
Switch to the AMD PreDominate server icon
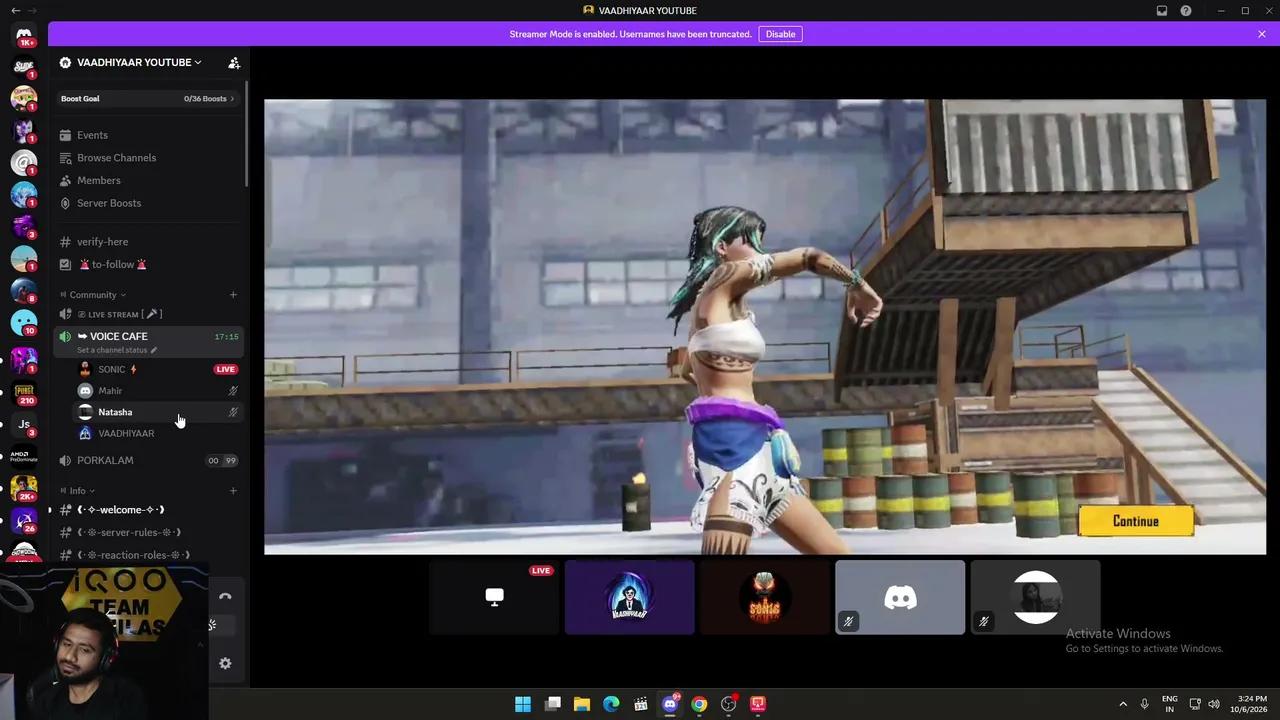coord(24,457)
